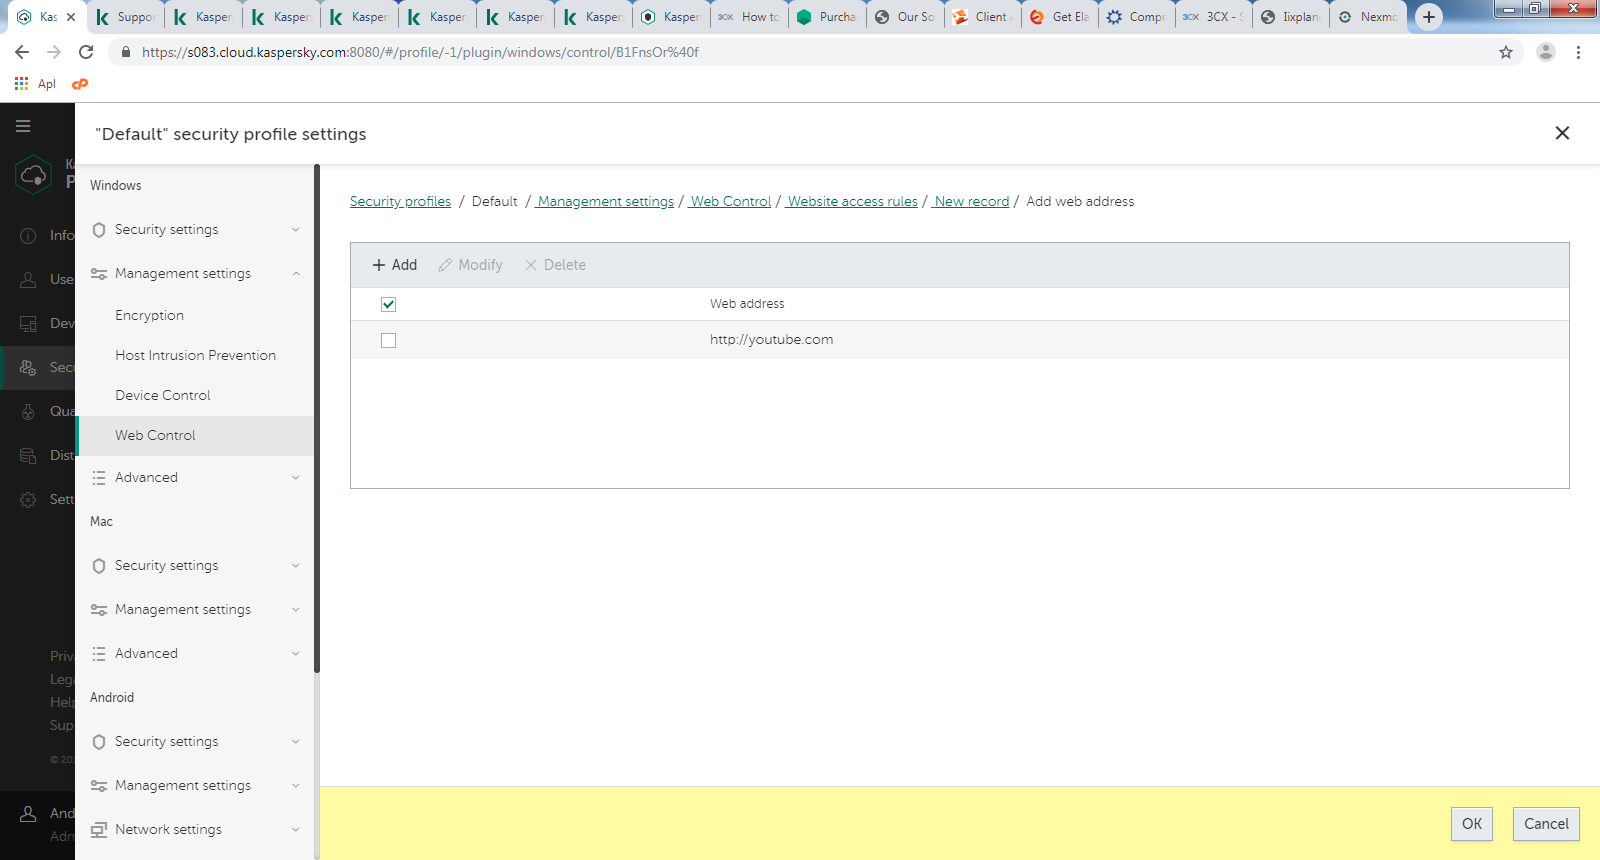Go back with the browser back arrow
Screen dimensions: 1600x860
point(22,52)
